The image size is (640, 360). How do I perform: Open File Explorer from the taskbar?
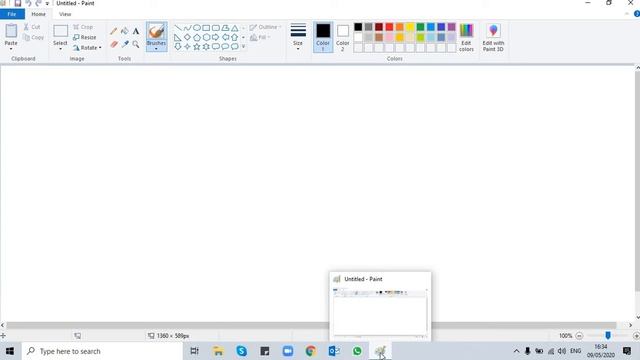point(218,351)
